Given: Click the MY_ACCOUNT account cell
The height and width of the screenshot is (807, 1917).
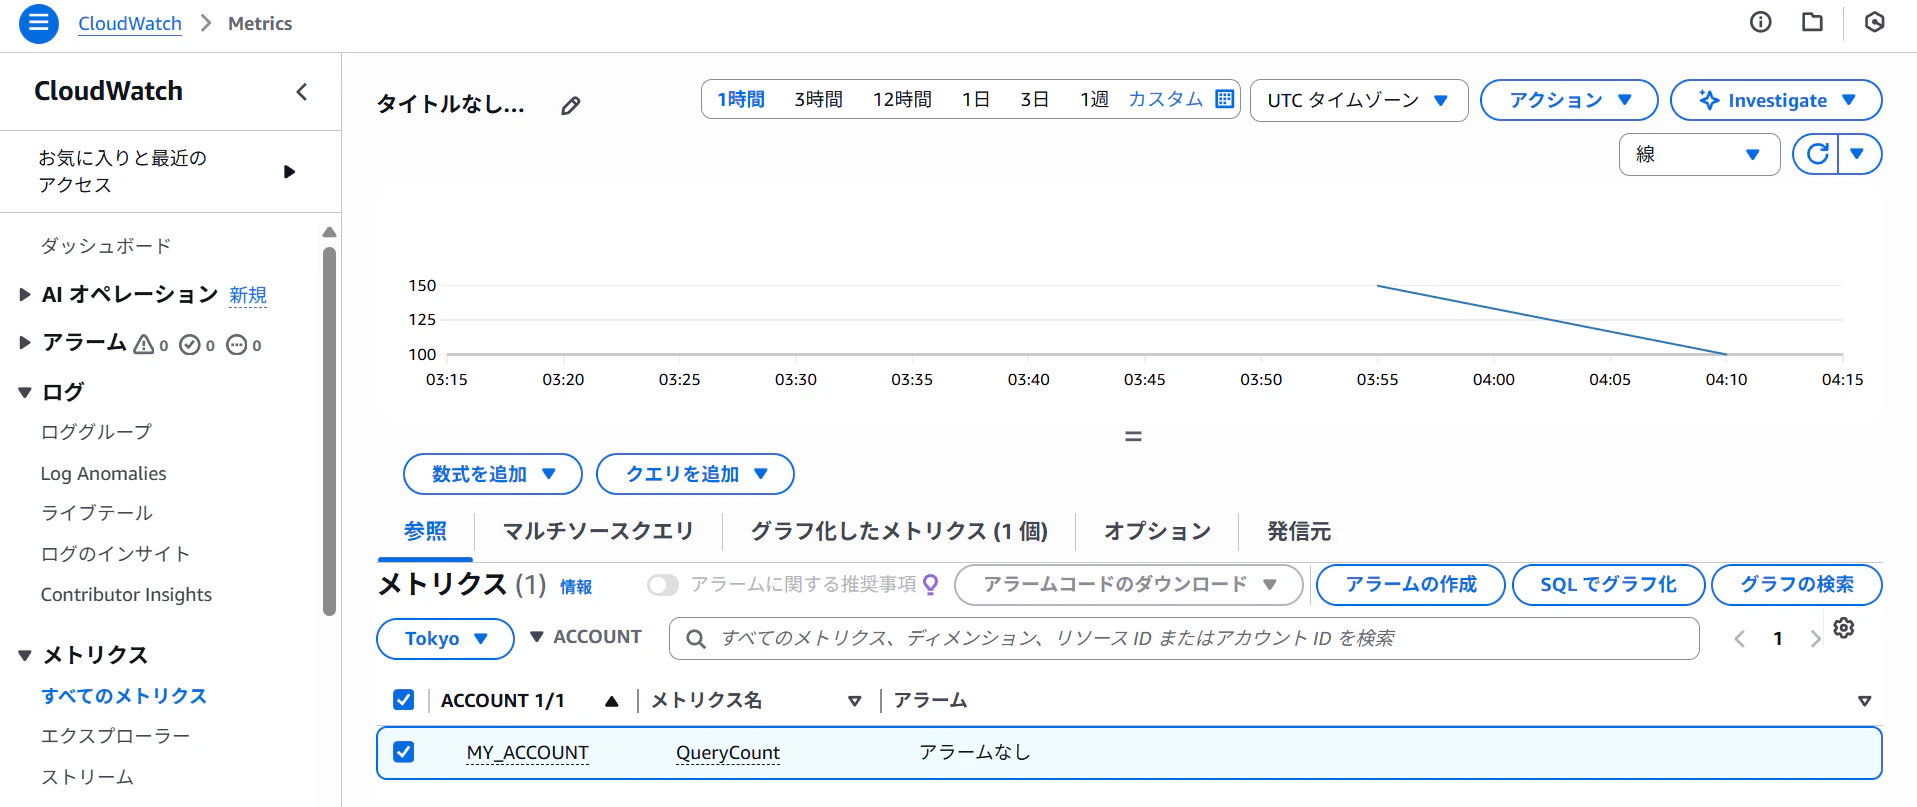Looking at the screenshot, I should (527, 752).
